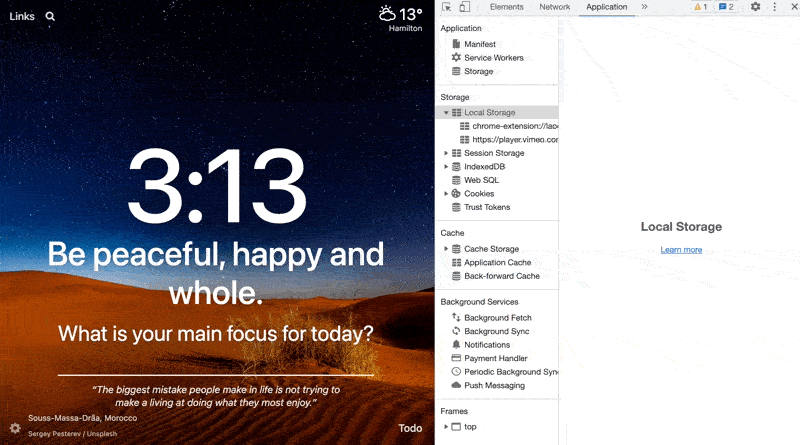Open Sergey Pesterev / Unsplash photo credit

(72, 434)
